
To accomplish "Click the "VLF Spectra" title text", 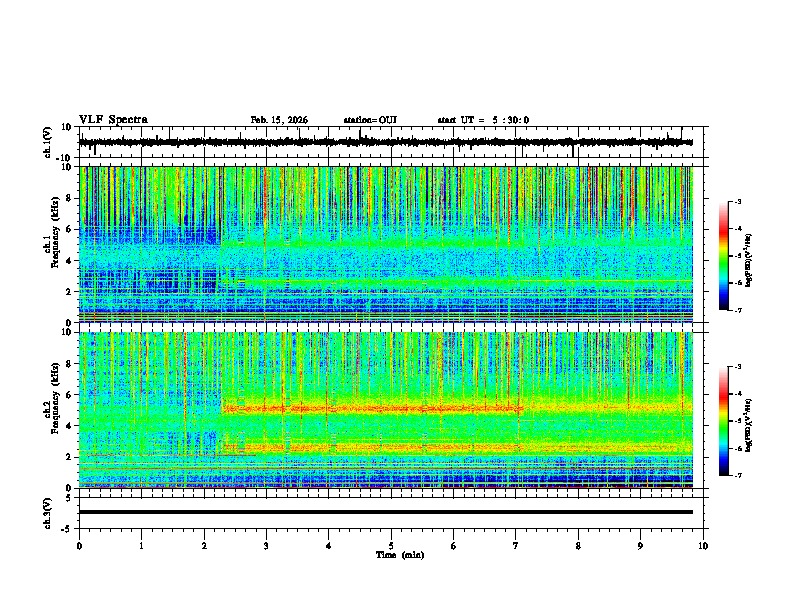I will [x=113, y=120].
